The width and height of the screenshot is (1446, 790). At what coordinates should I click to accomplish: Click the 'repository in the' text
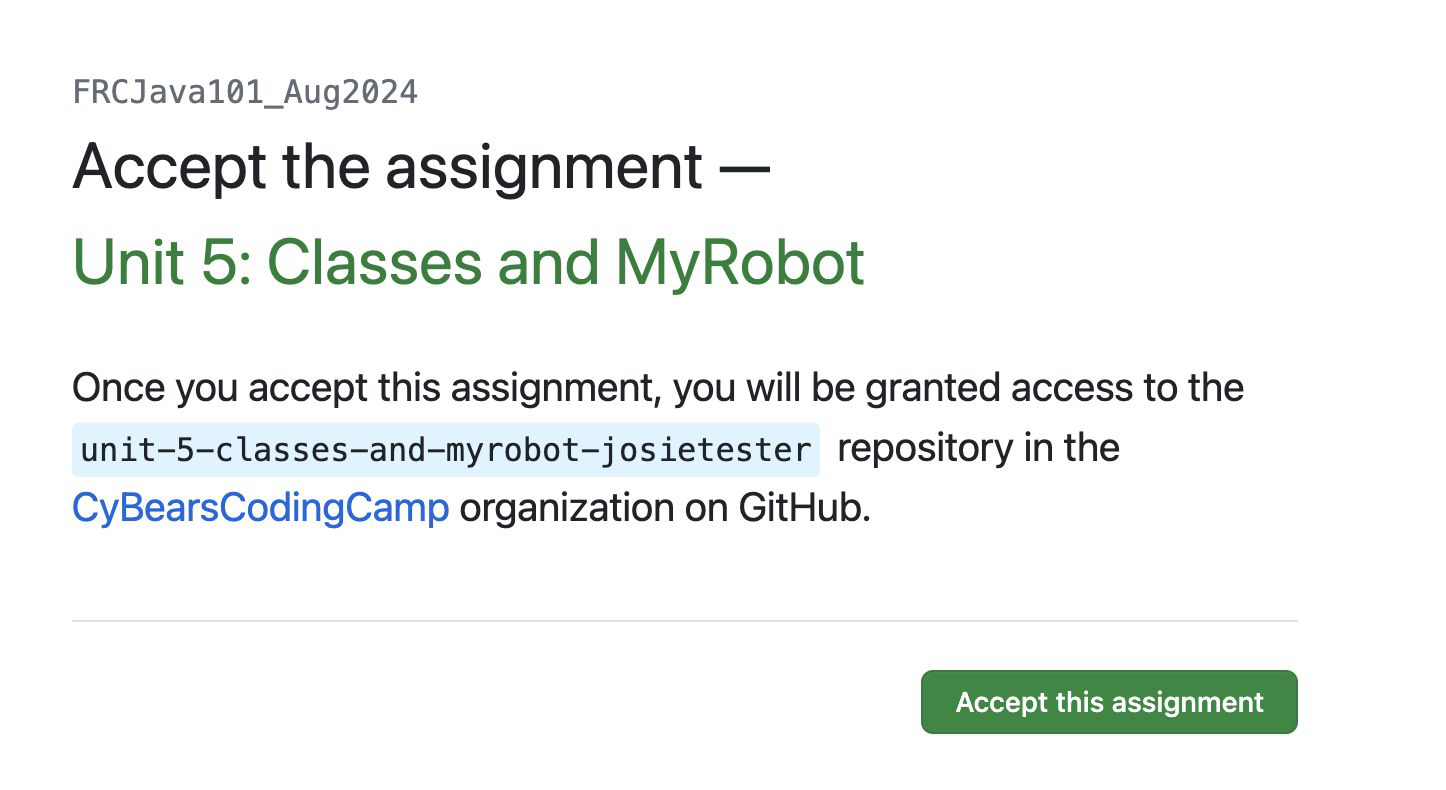(x=978, y=449)
